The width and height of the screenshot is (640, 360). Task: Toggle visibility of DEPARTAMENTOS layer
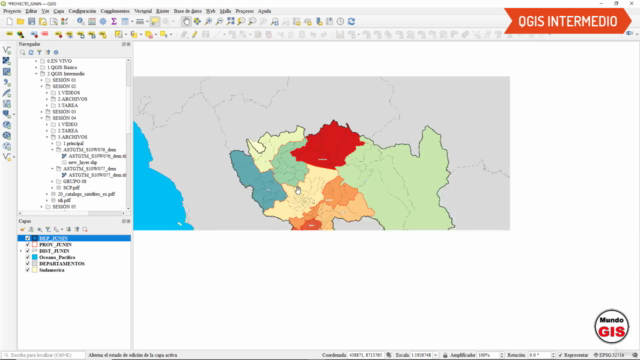click(28, 264)
